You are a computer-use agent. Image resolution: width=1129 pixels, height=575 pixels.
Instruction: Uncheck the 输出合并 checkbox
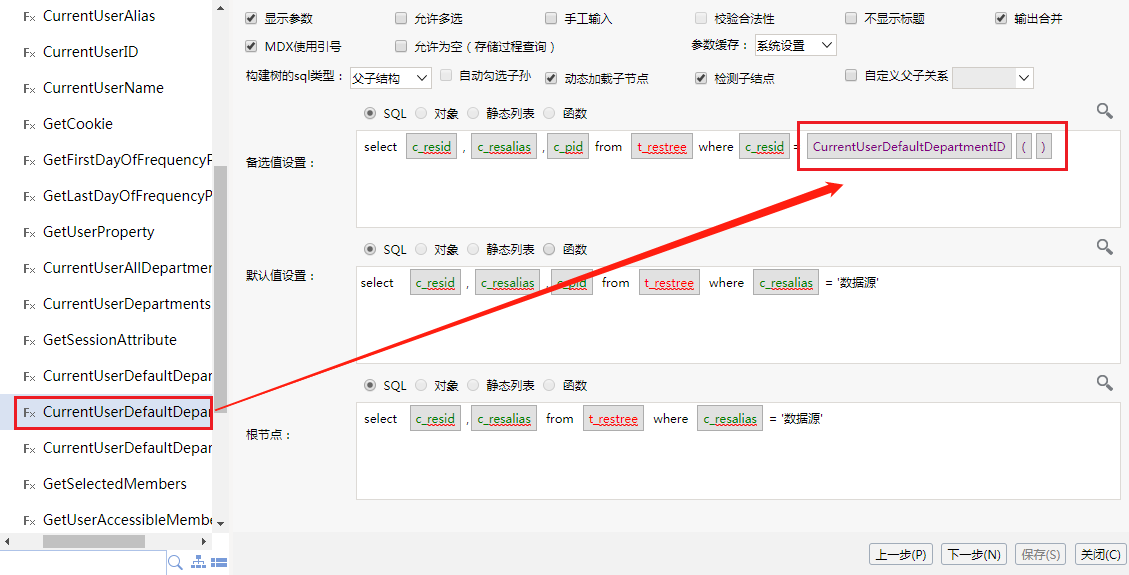[x=1001, y=18]
